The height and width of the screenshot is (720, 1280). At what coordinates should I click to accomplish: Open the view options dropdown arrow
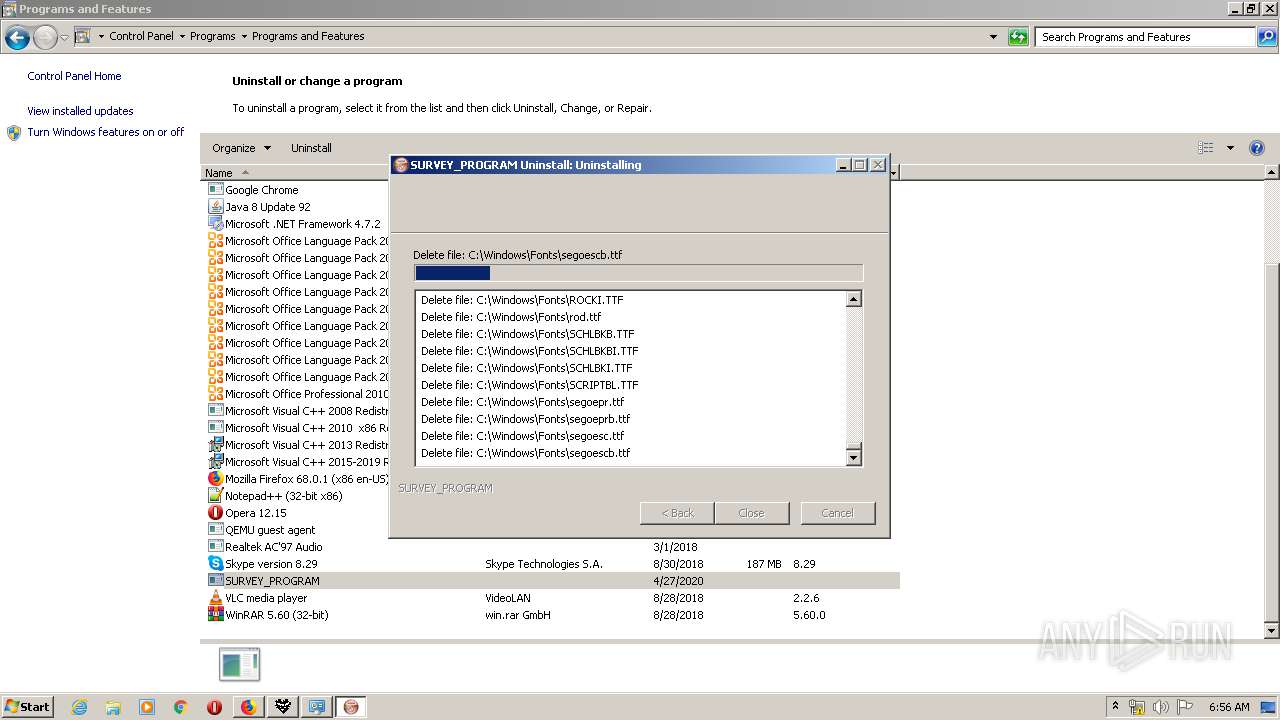pyautogui.click(x=1230, y=148)
